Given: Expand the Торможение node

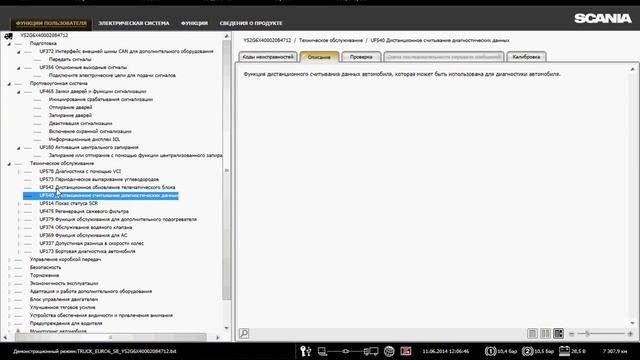Looking at the screenshot, I should click(x=9, y=276).
